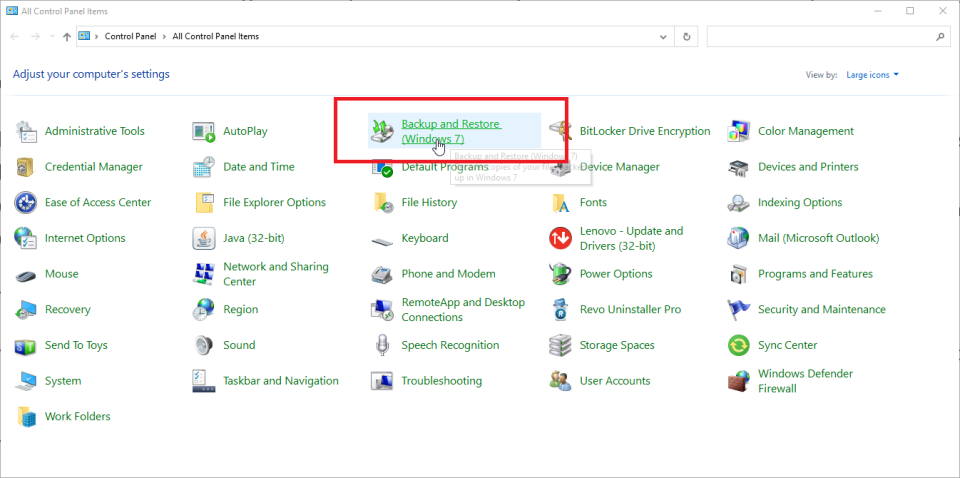960x478 pixels.
Task: Open the Revo Uninstaller Pro icon
Action: click(x=561, y=309)
